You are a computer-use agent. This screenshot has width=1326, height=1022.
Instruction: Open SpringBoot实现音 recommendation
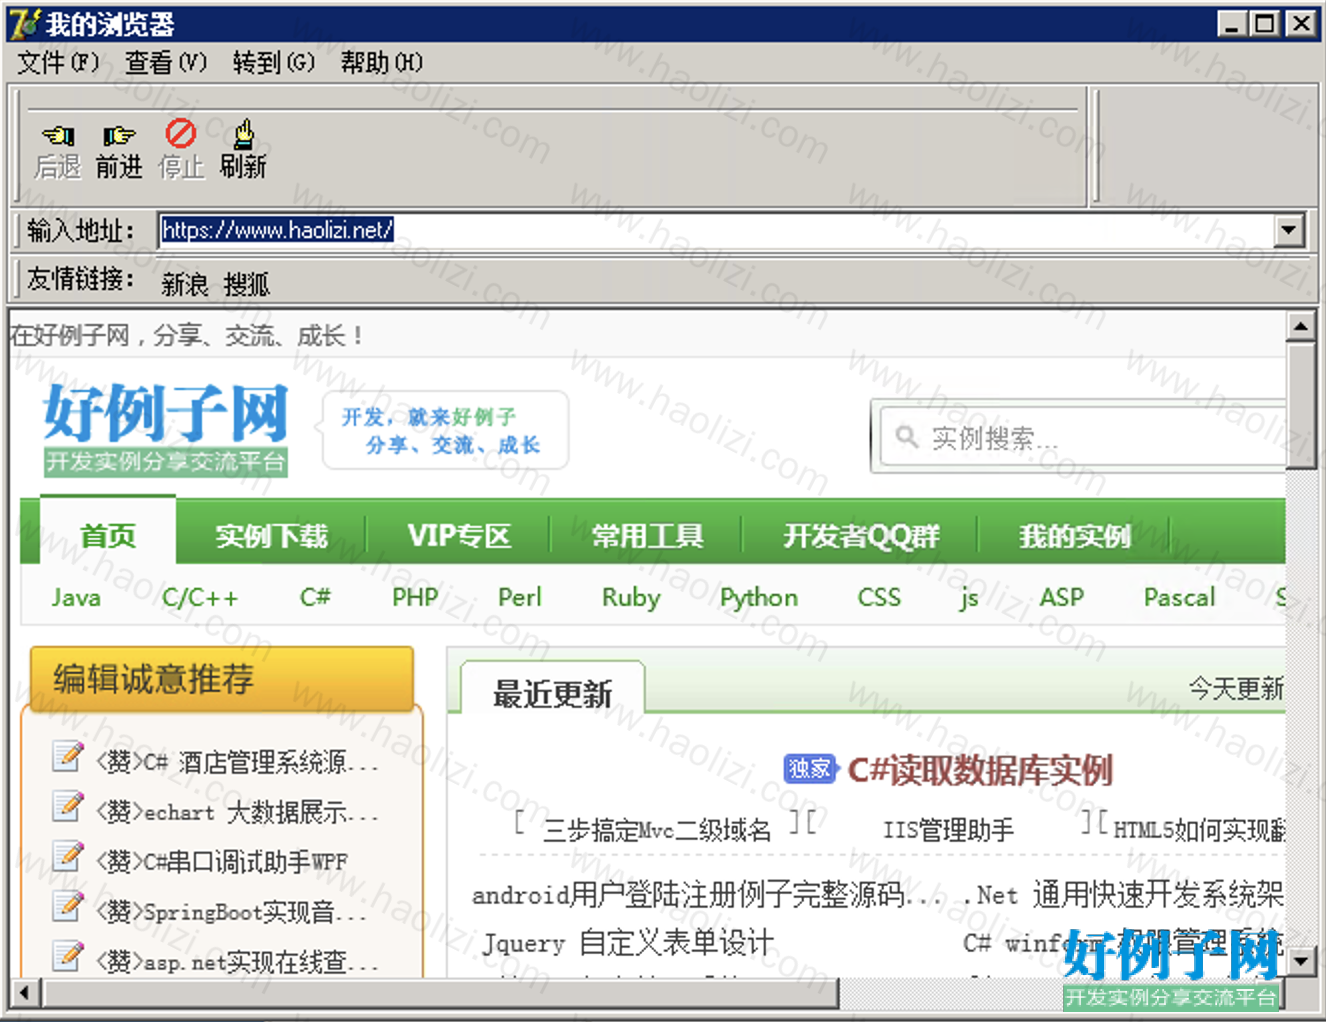point(231,912)
